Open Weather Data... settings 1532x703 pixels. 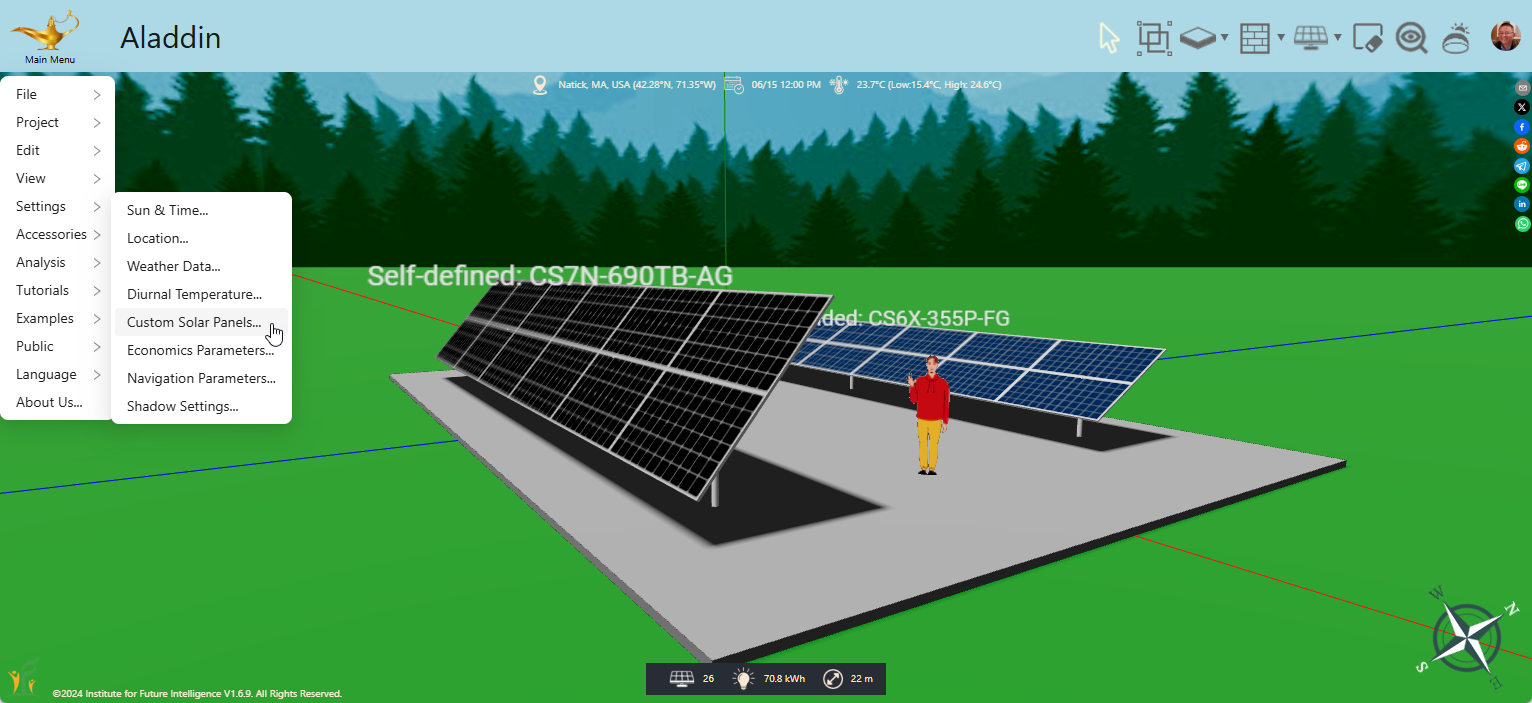coord(201,267)
